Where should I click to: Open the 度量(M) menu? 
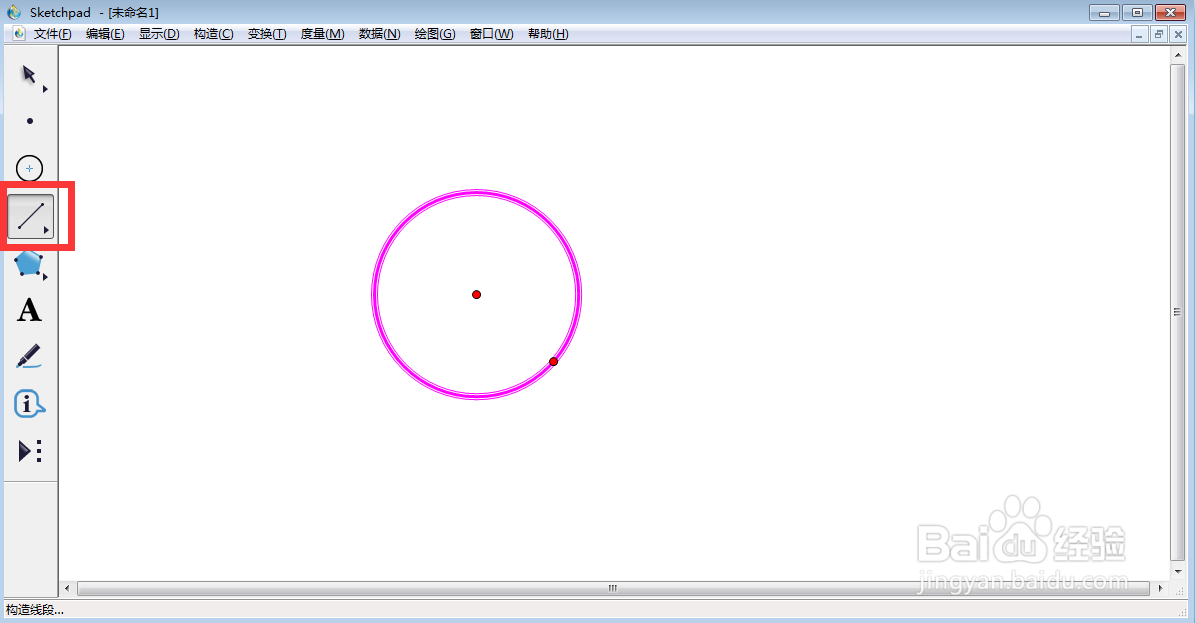tap(322, 34)
